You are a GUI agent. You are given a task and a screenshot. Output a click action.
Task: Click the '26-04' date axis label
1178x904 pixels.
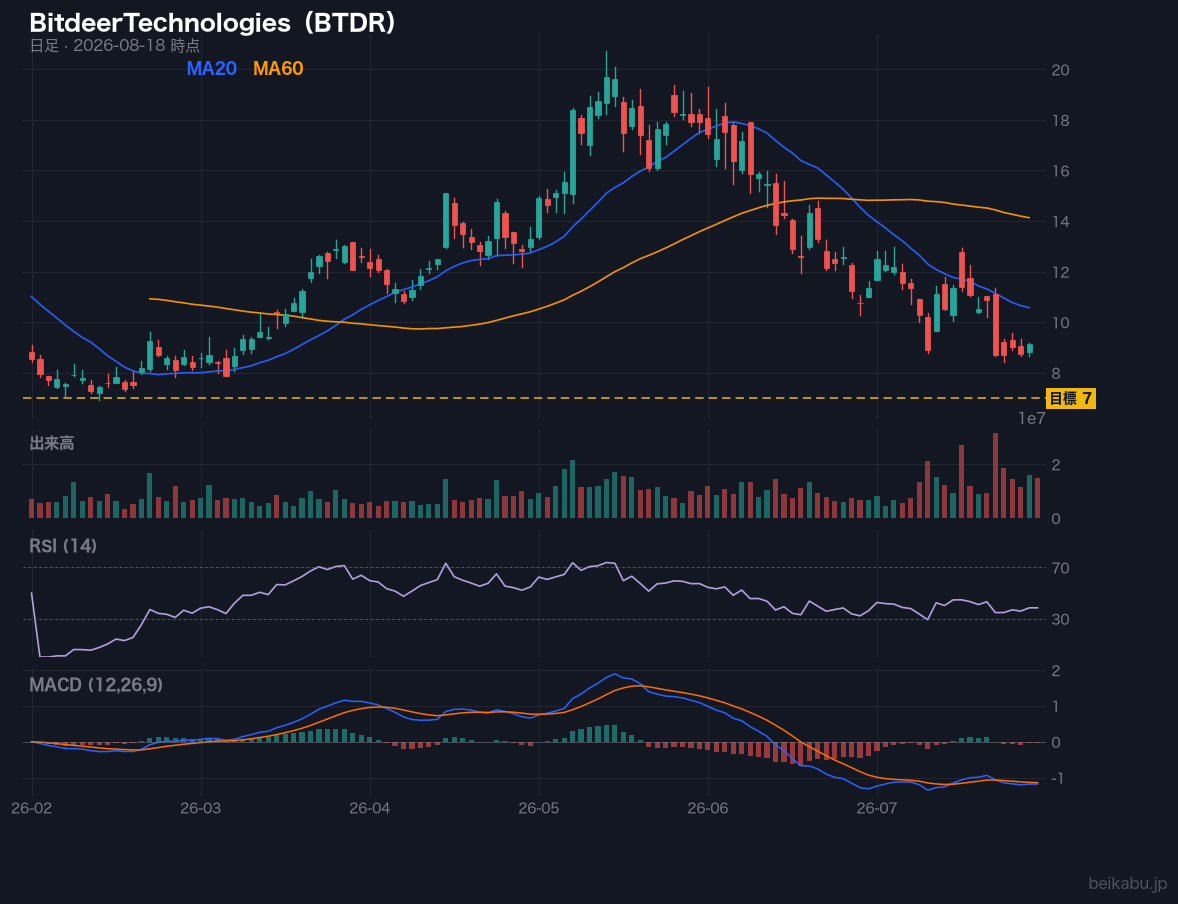click(x=370, y=809)
